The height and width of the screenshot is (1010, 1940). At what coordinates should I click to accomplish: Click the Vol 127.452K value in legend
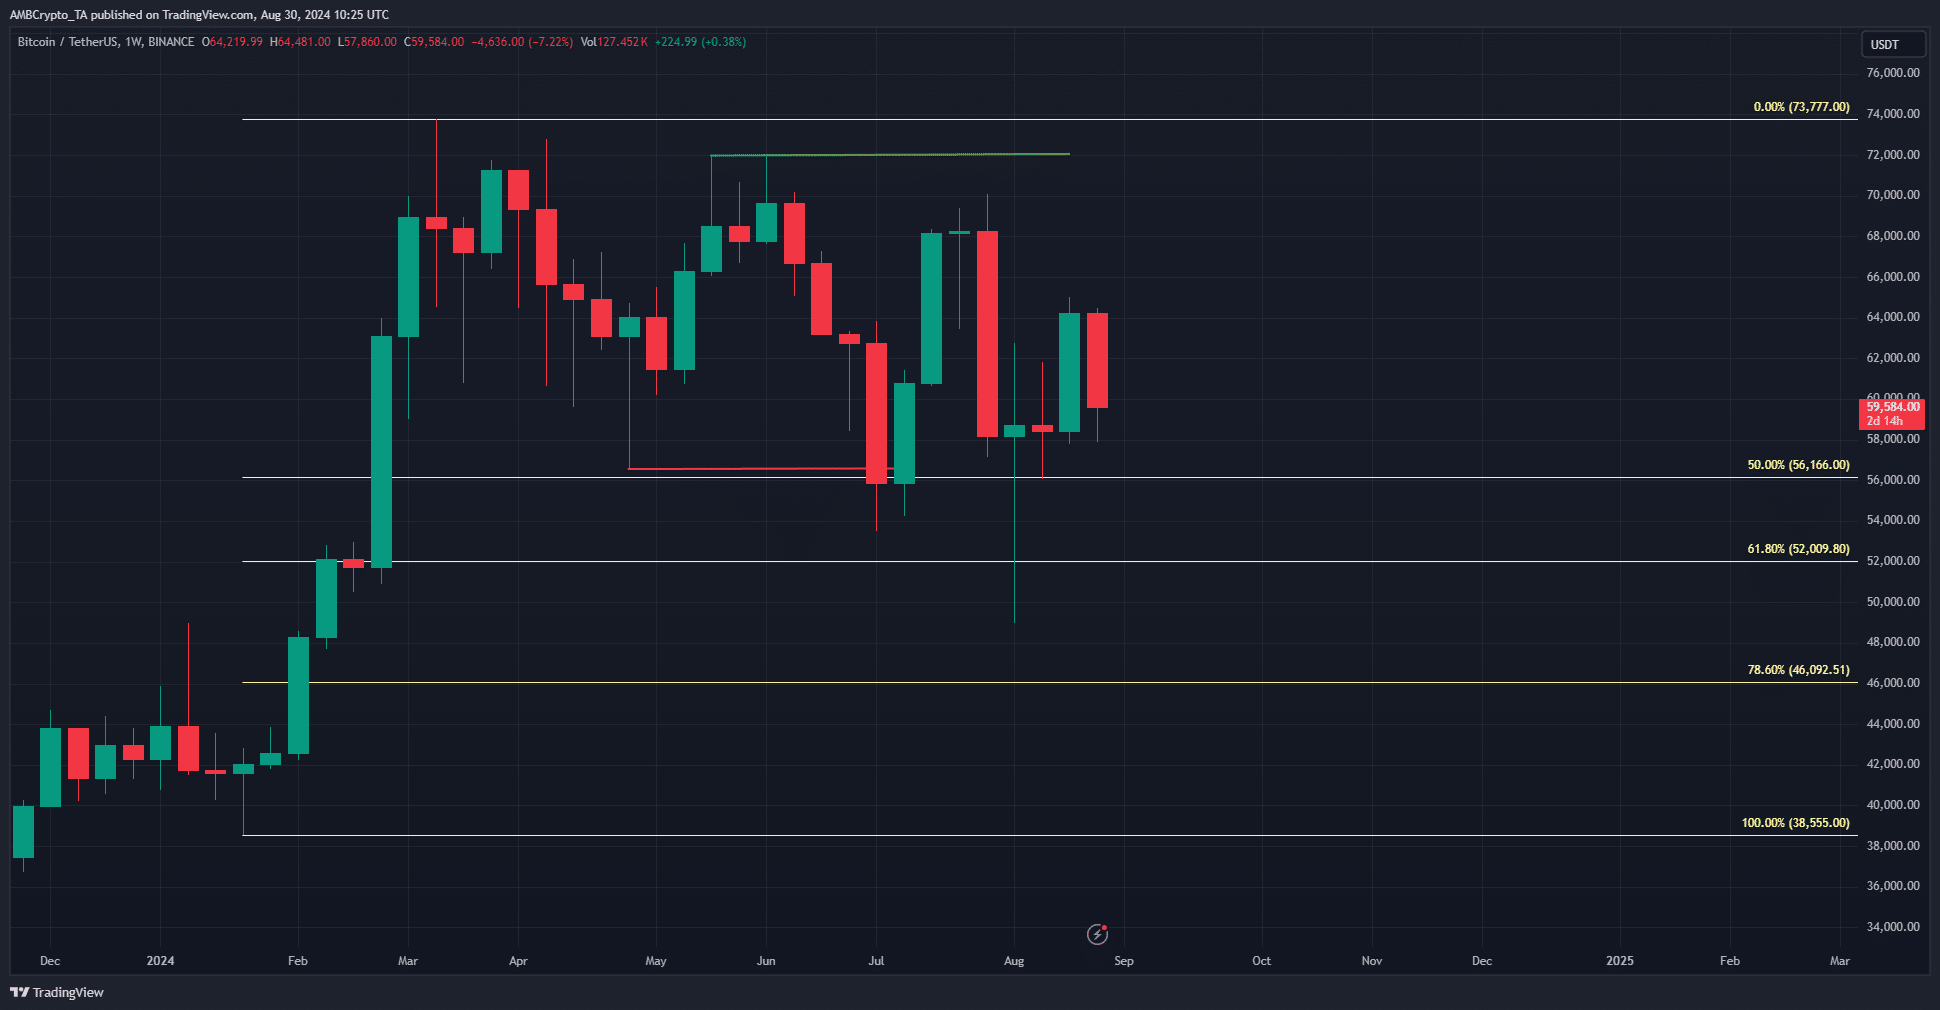pos(614,42)
